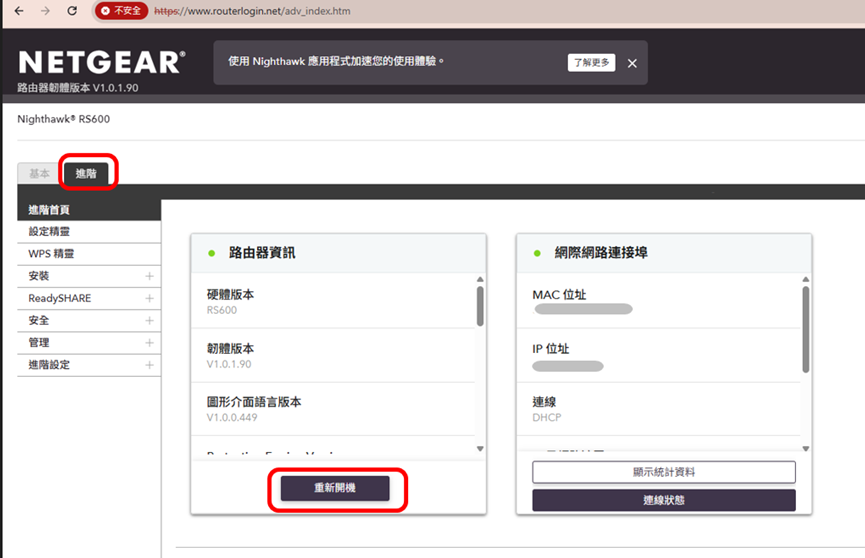
Task: Click the IP 位址 label
Action: (551, 349)
